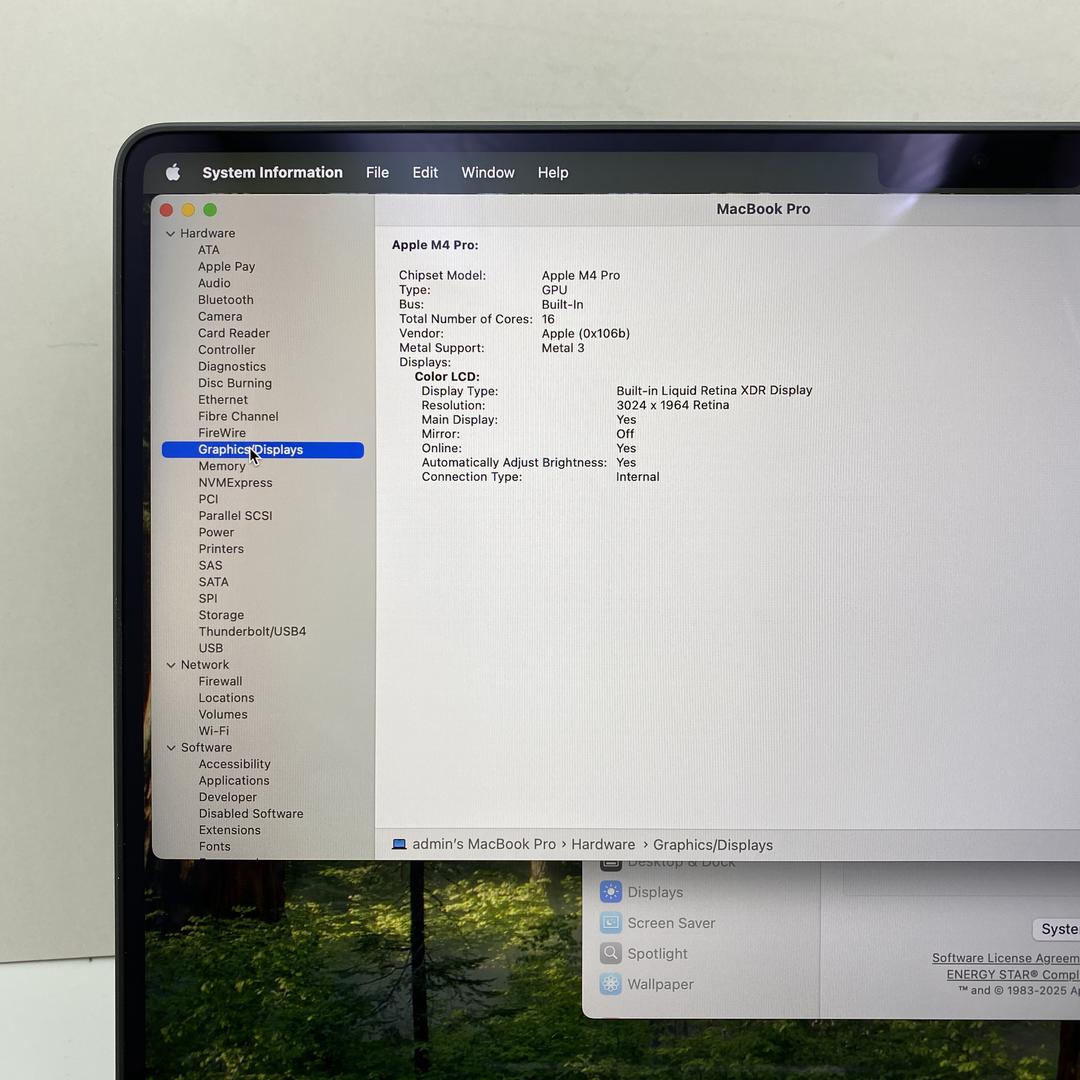
Task: Select Diagnostics in the sidebar
Action: click(232, 366)
